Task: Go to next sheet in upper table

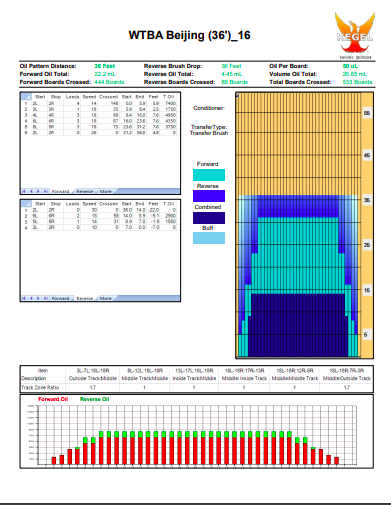Action: tap(38, 191)
